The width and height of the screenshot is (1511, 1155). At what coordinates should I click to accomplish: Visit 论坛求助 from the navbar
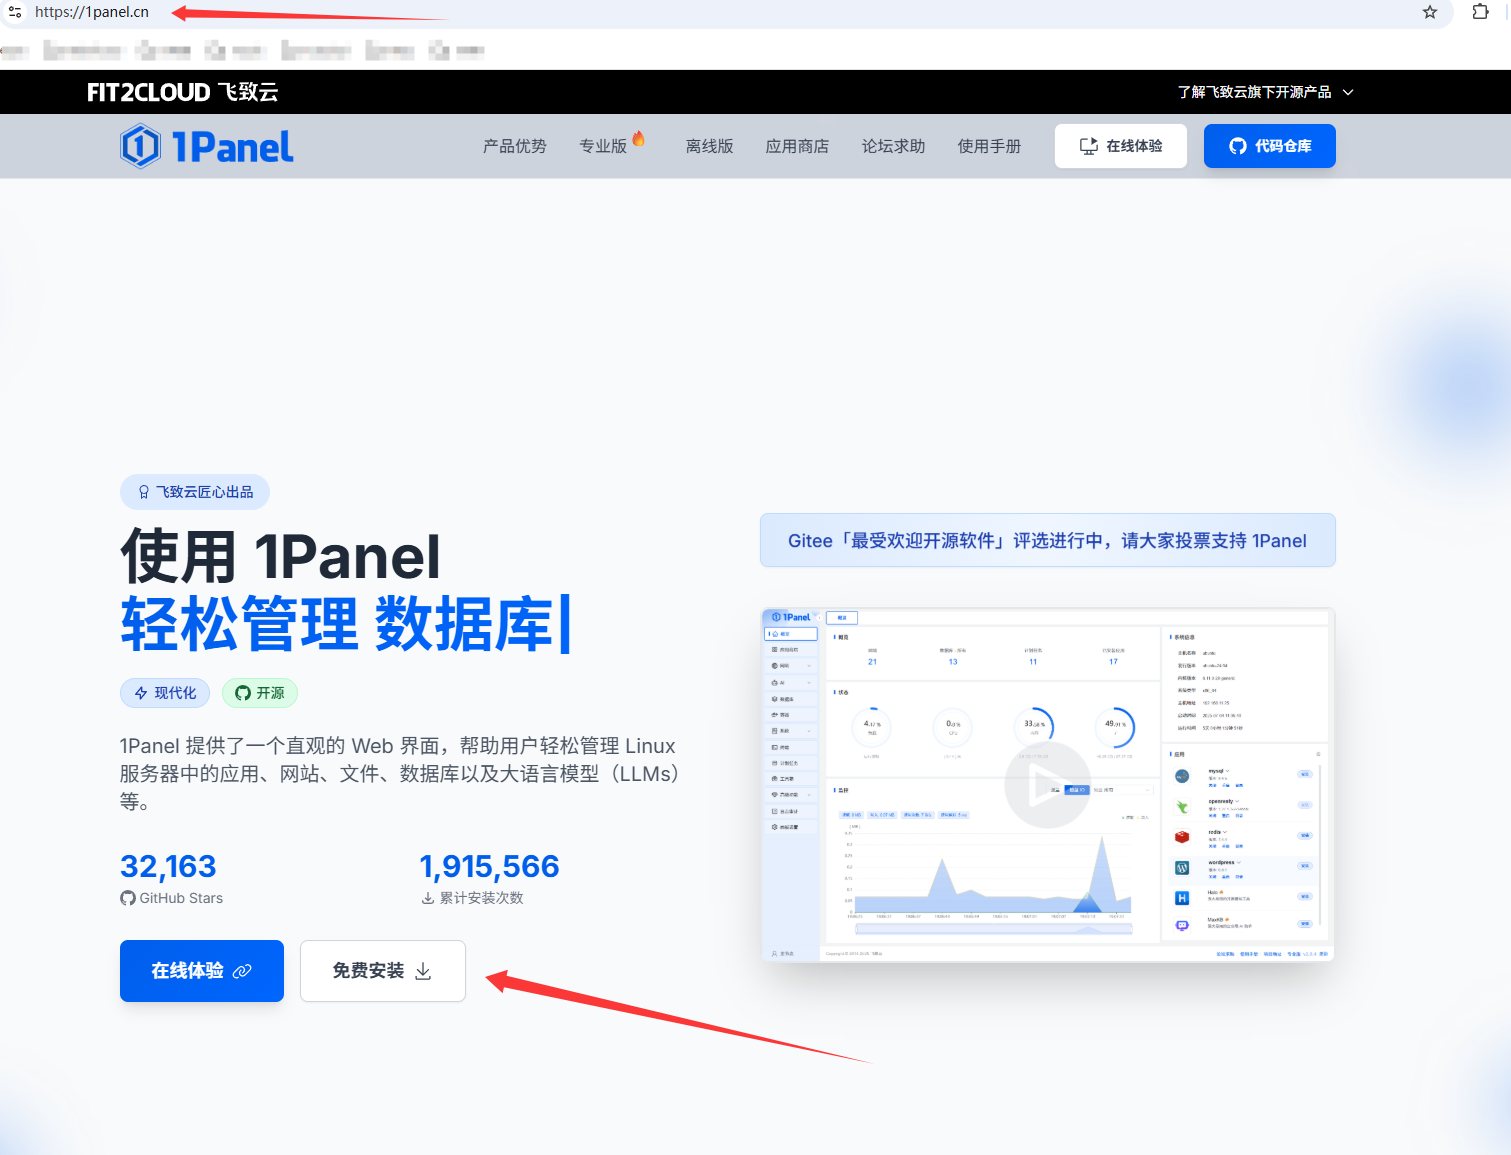click(x=893, y=146)
